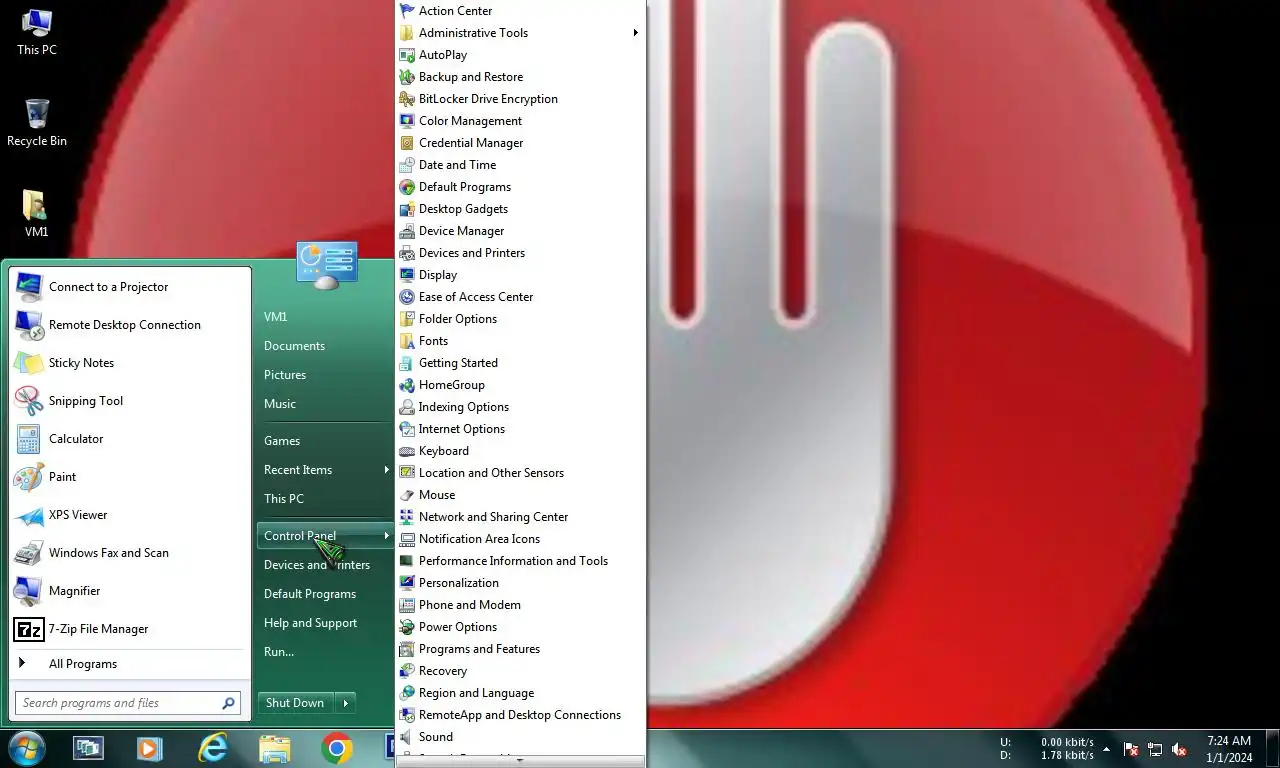Open the media player taskbar icon
The image size is (1280, 768).
[x=150, y=748]
